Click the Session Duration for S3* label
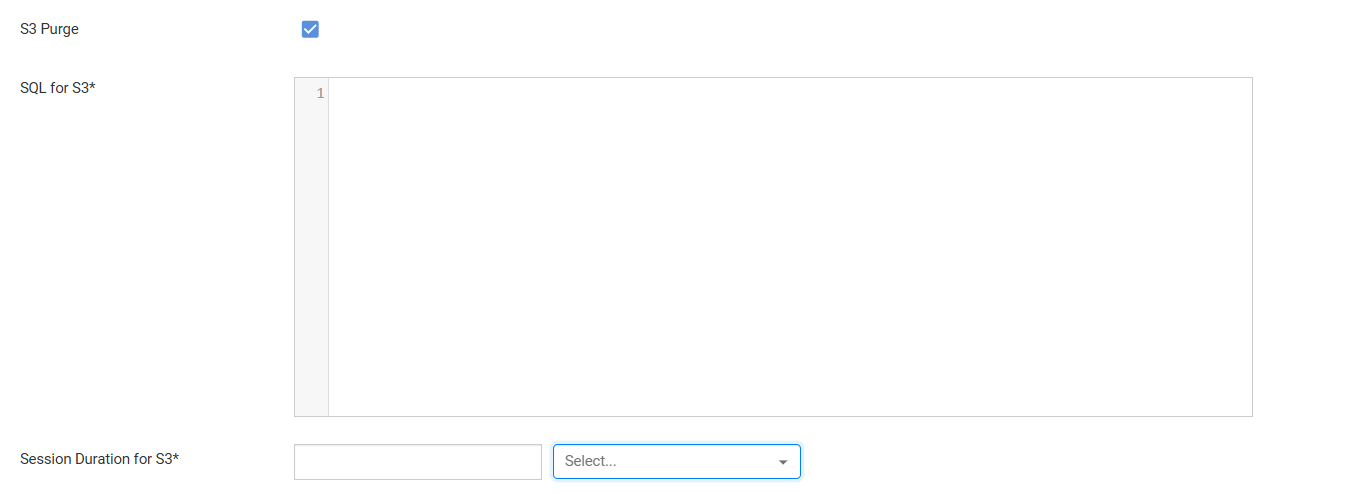 99,459
